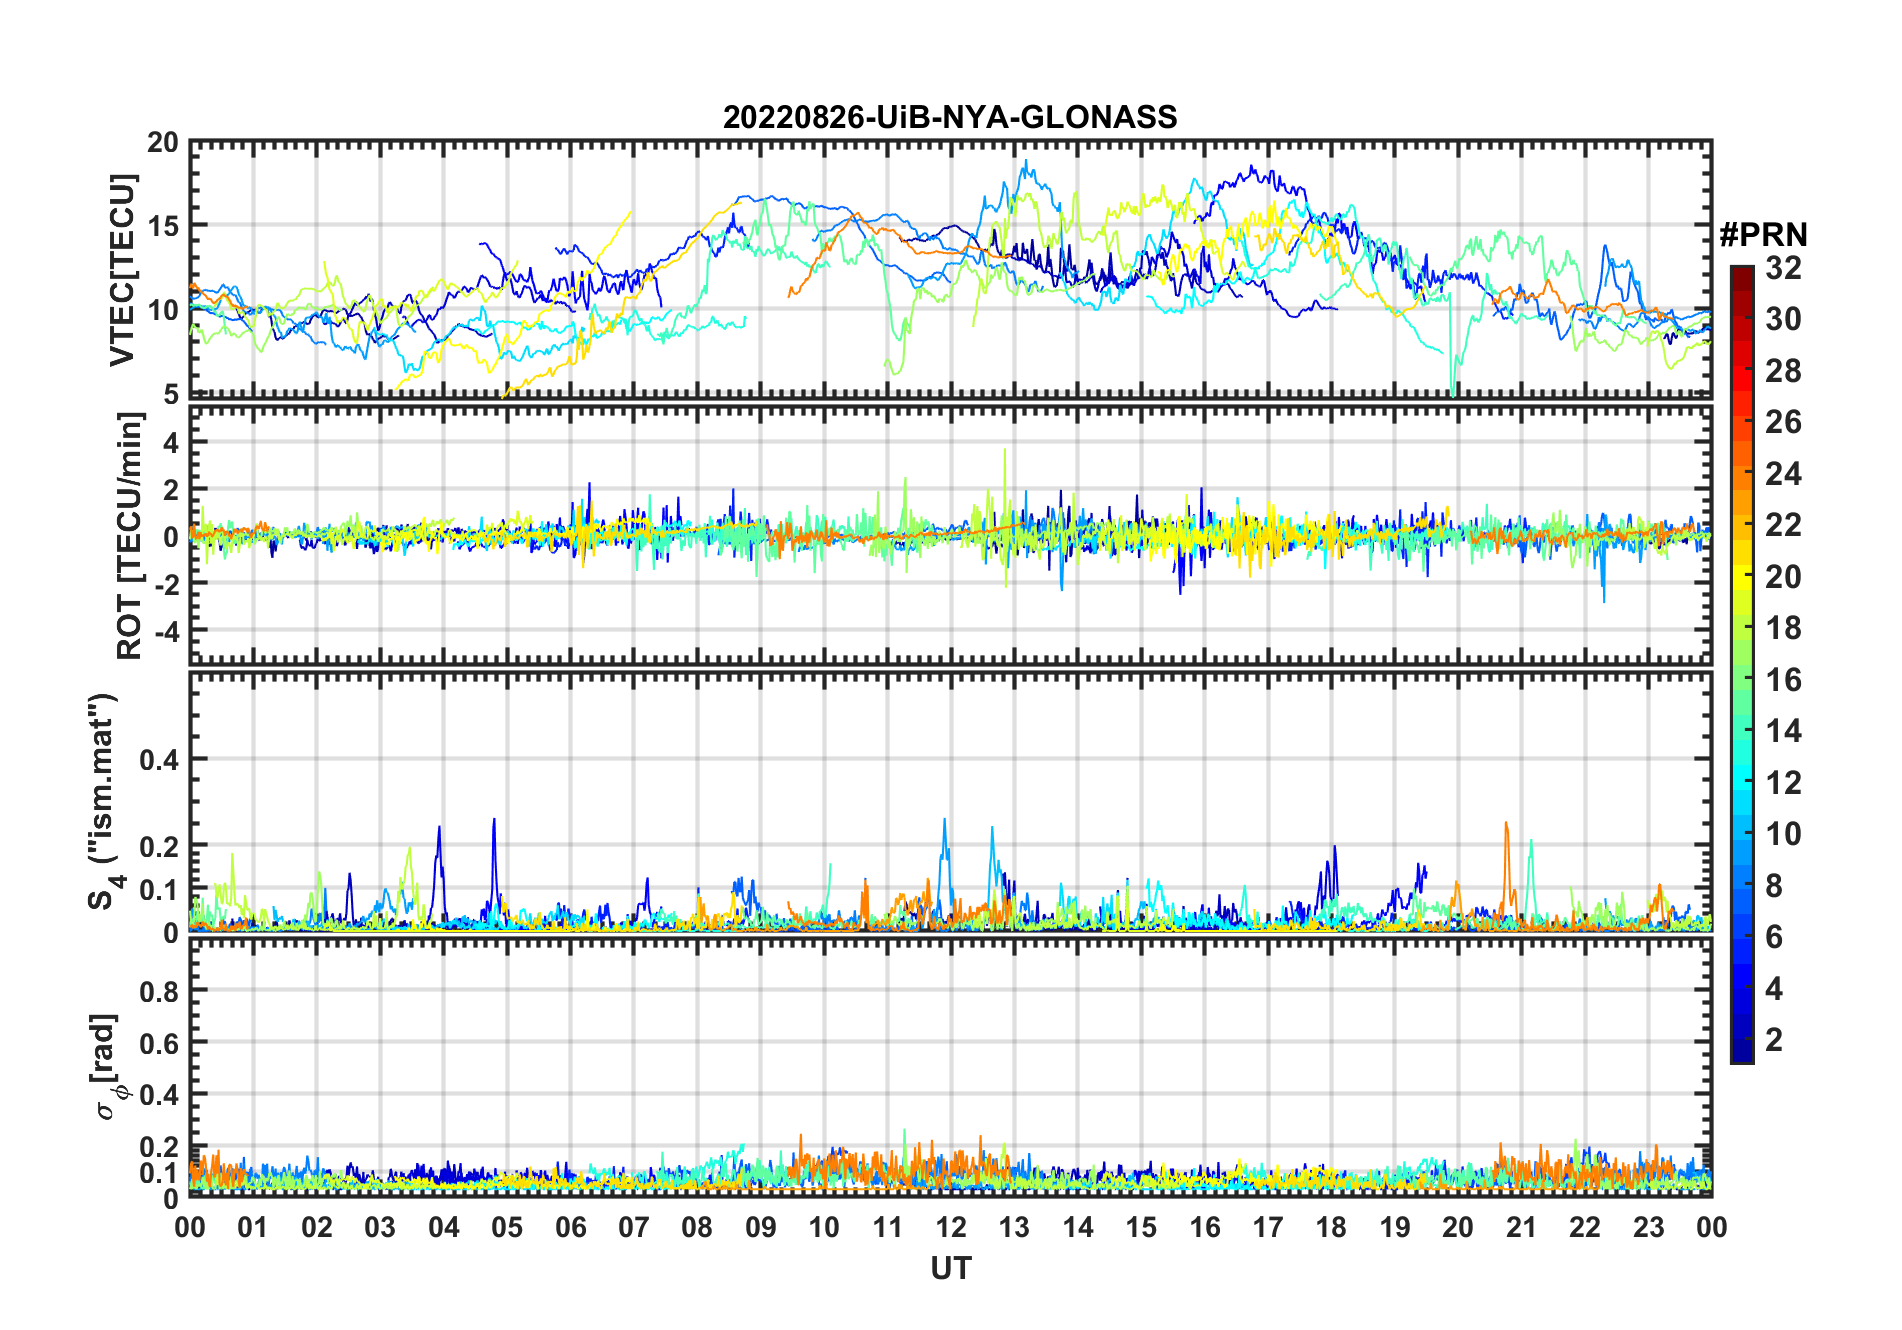Click colorbar tick label 24
The height and width of the screenshot is (1330, 1902).
pos(1783,473)
